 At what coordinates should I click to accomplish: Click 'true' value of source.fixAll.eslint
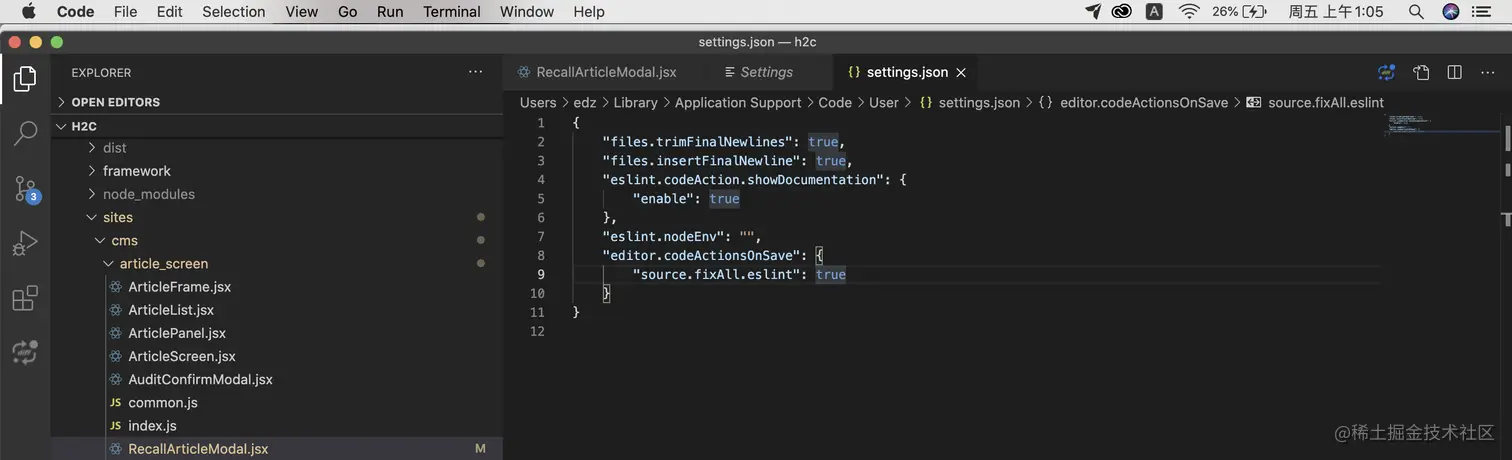pos(831,274)
